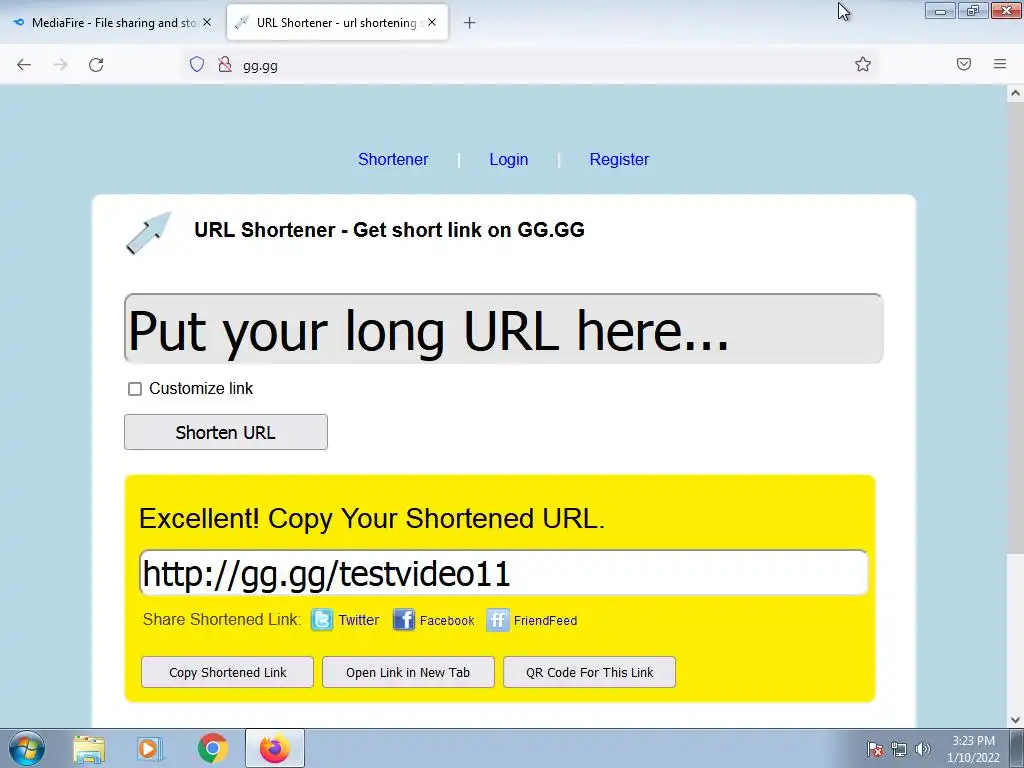Click the insecure connection padlock icon
The width and height of the screenshot is (1024, 768).
tap(225, 64)
